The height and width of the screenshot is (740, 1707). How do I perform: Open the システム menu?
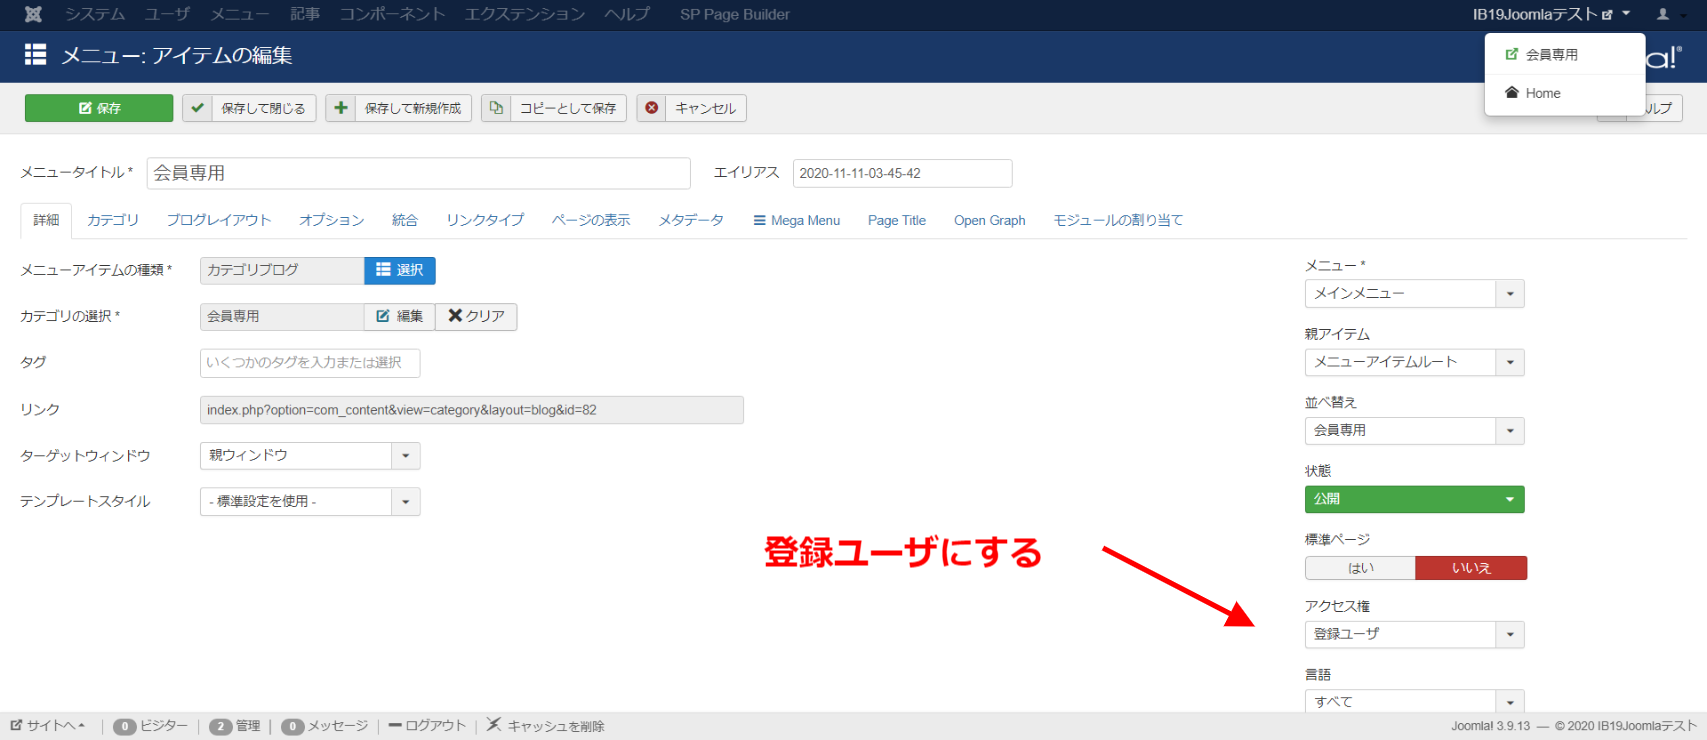[x=95, y=14]
